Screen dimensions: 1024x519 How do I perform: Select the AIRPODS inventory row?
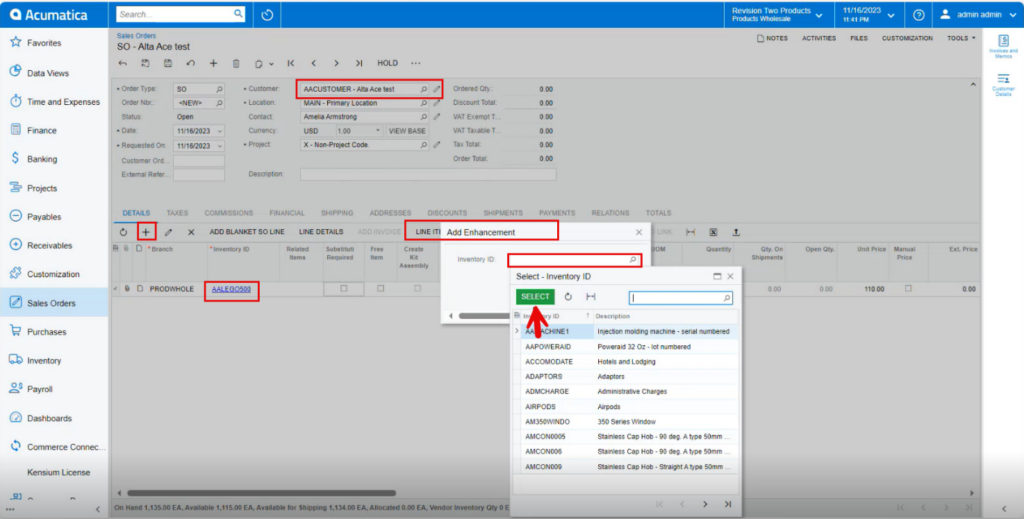point(626,407)
